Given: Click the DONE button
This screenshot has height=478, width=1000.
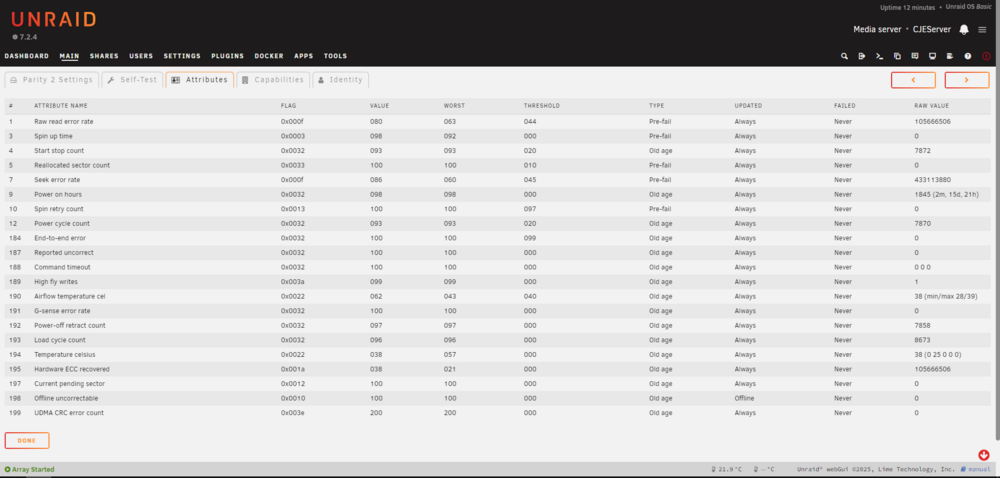Looking at the screenshot, I should [27, 440].
